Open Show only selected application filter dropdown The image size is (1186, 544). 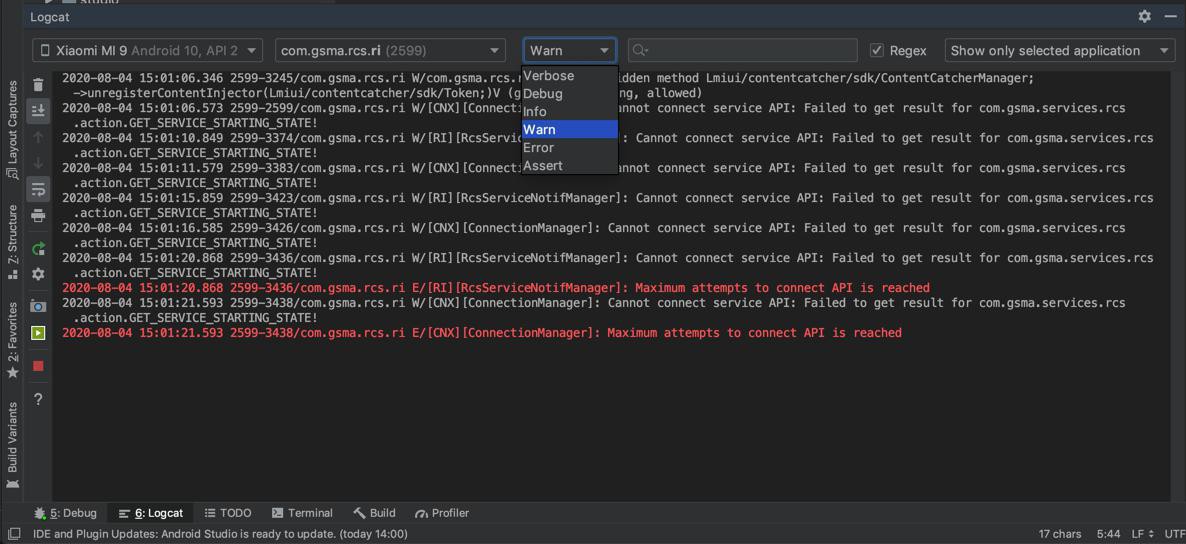(1060, 51)
